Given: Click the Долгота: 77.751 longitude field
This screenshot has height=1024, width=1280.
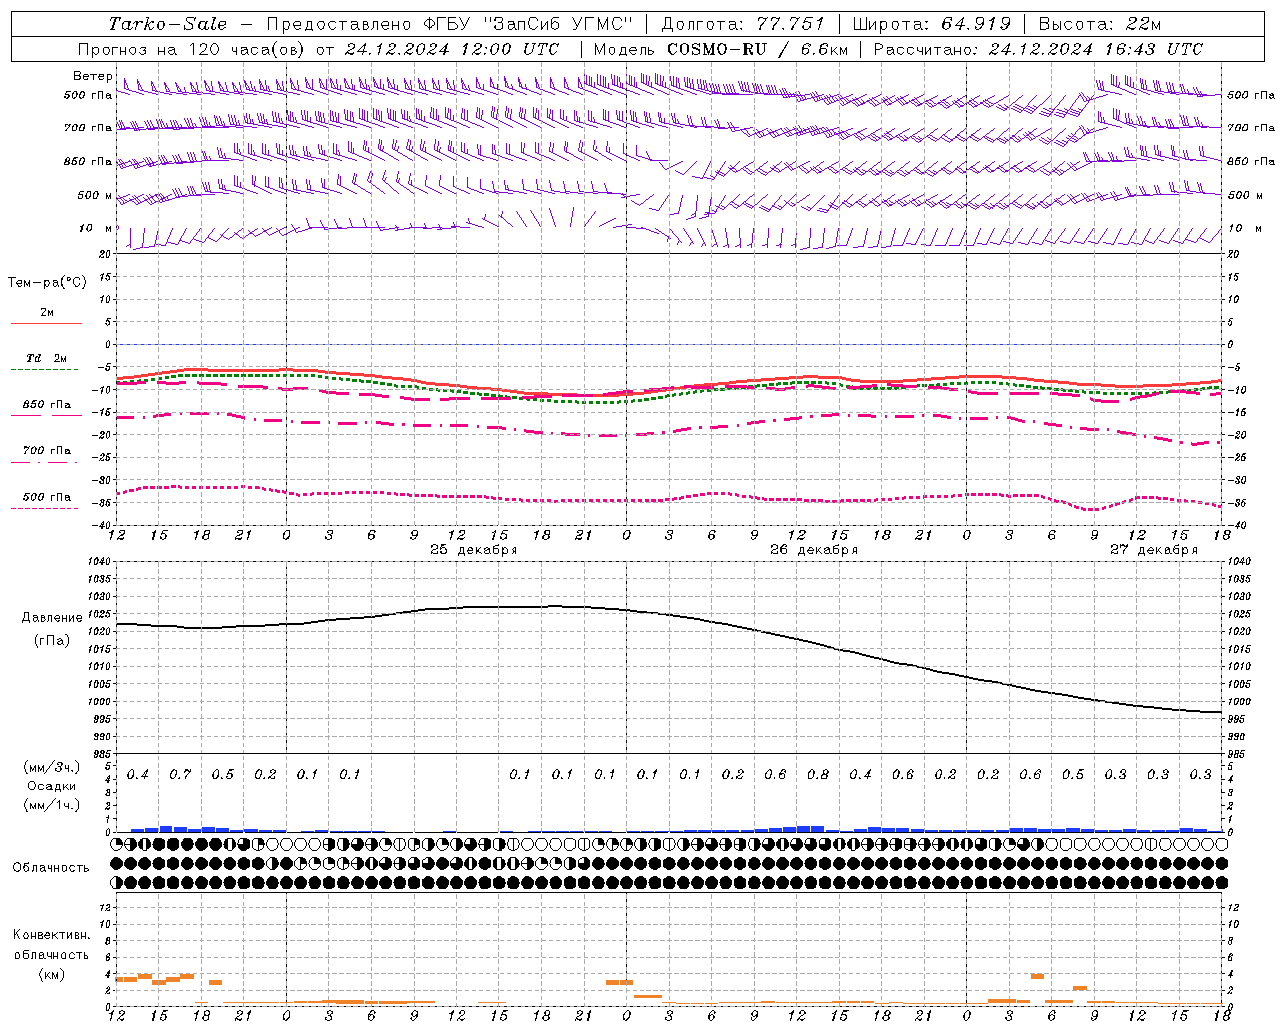Looking at the screenshot, I should point(743,24).
